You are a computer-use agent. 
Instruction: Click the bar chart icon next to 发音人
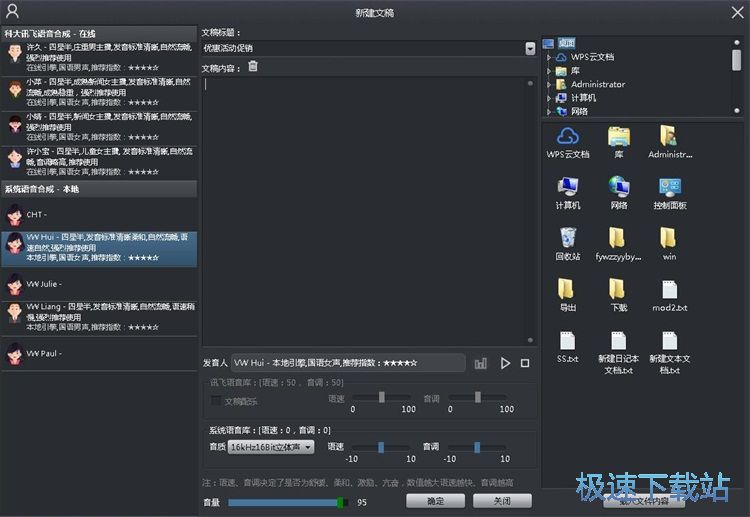pyautogui.click(x=480, y=363)
